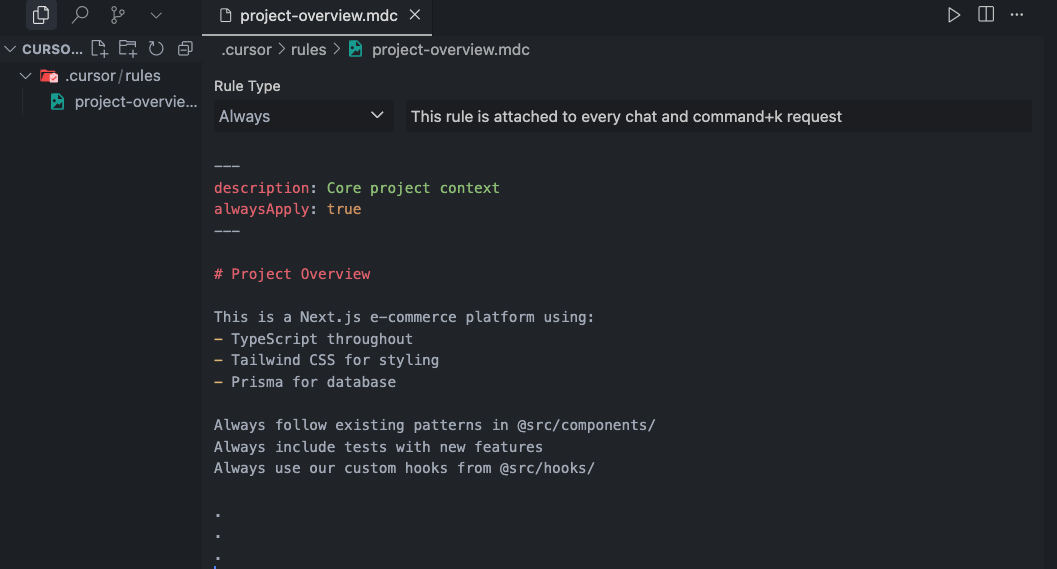Refresh the file explorer
The image size is (1057, 569).
click(x=156, y=49)
